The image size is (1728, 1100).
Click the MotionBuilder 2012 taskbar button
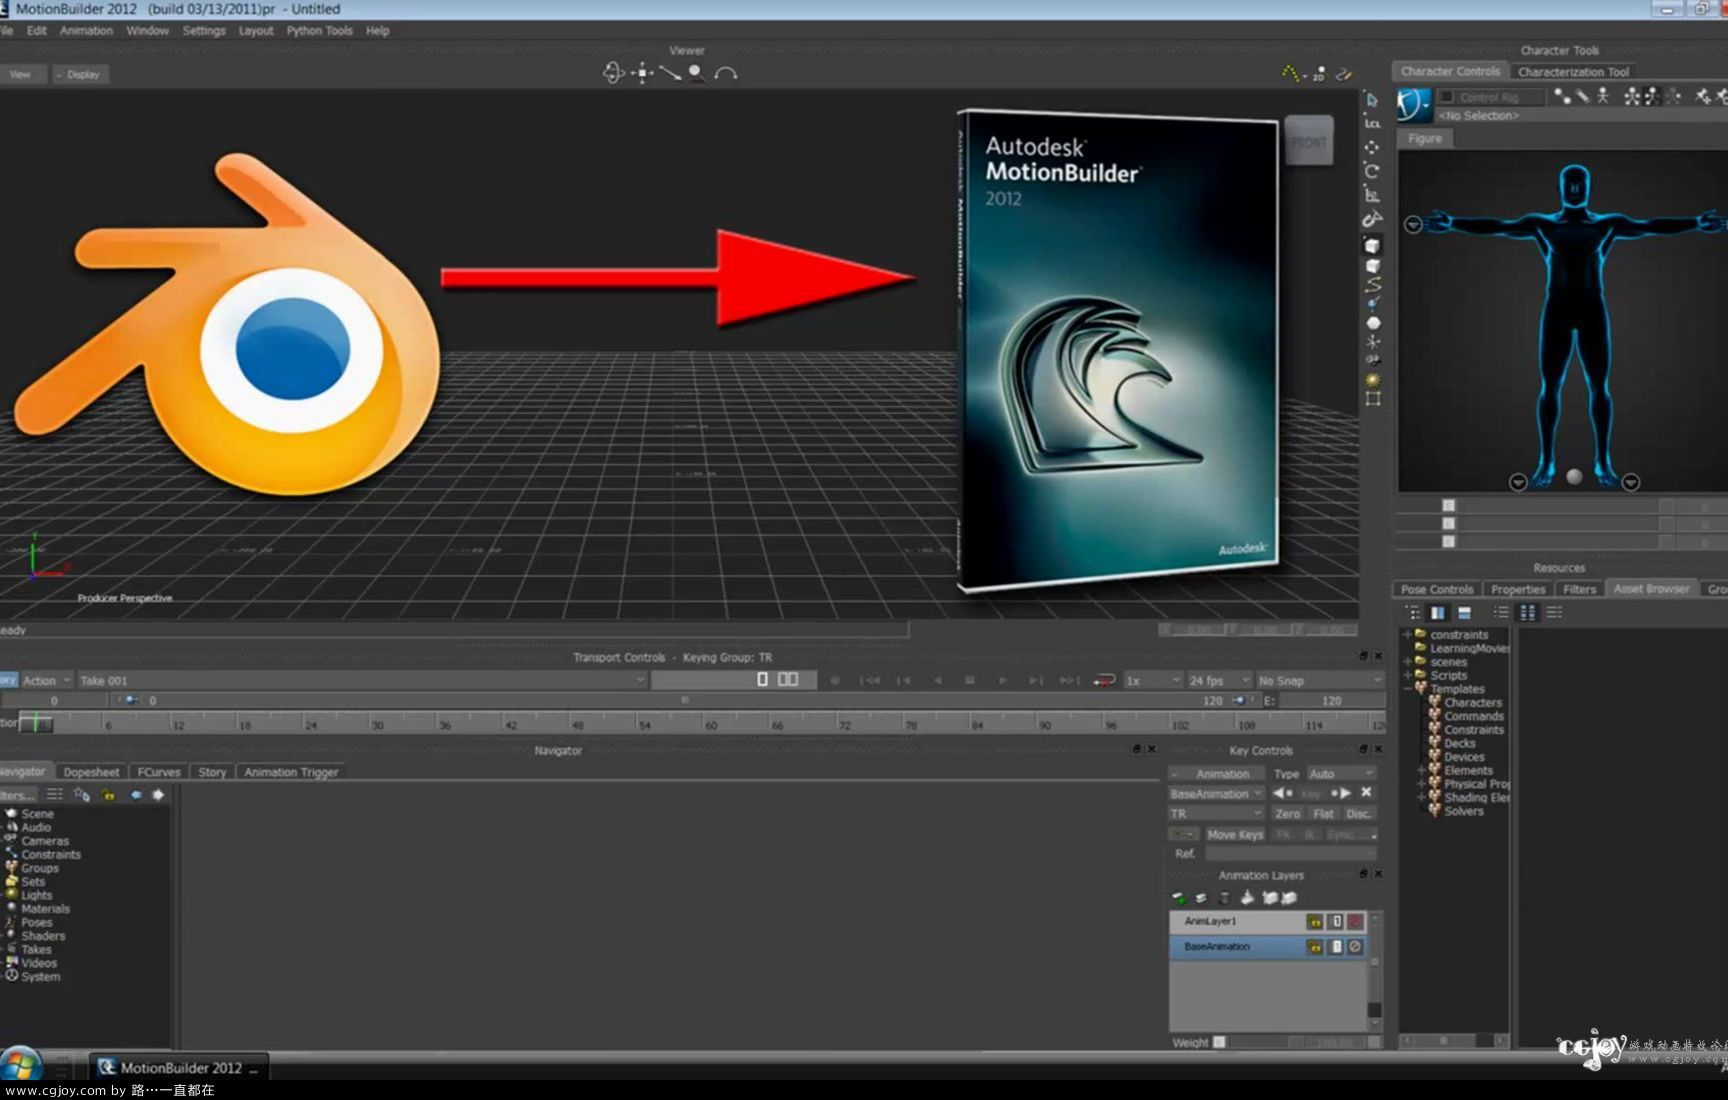(x=180, y=1068)
